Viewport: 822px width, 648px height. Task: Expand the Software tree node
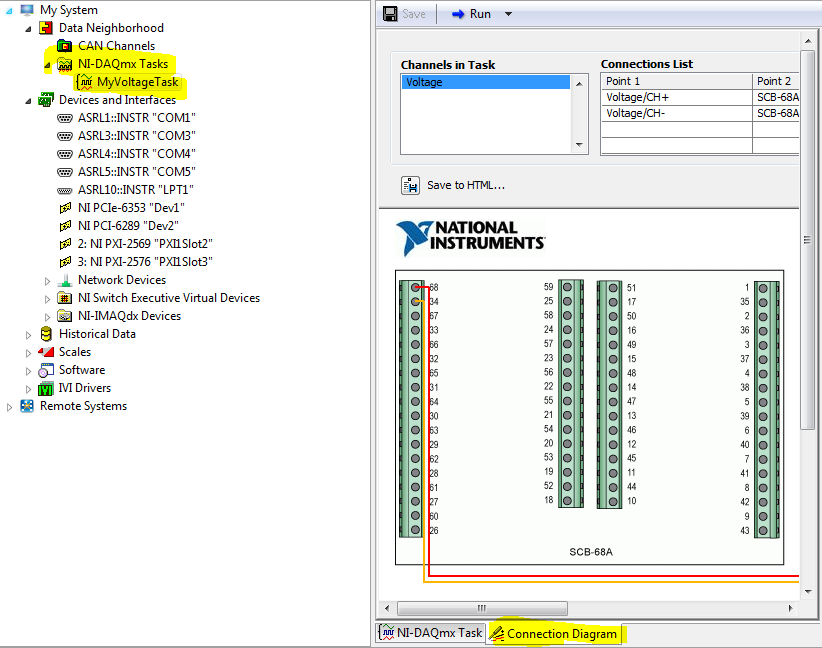click(x=28, y=370)
